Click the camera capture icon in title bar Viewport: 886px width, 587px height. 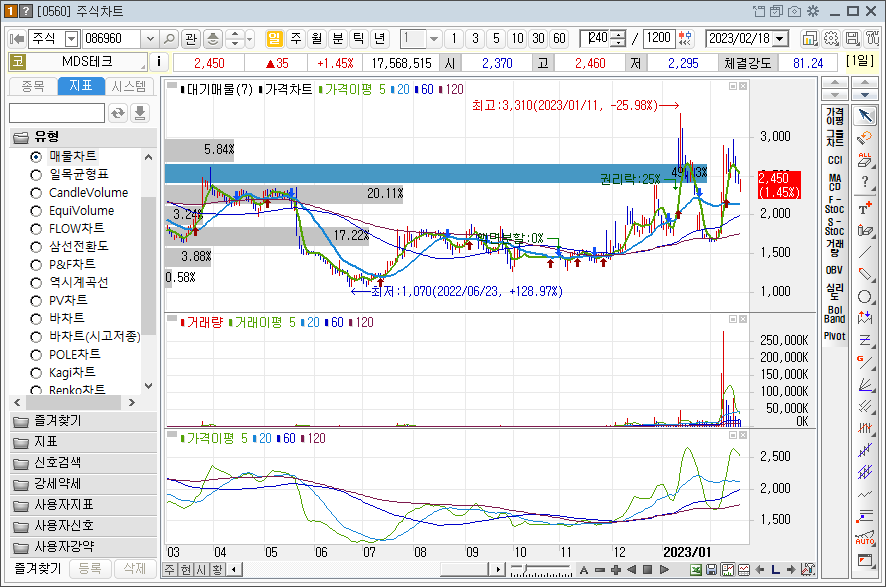coord(794,11)
